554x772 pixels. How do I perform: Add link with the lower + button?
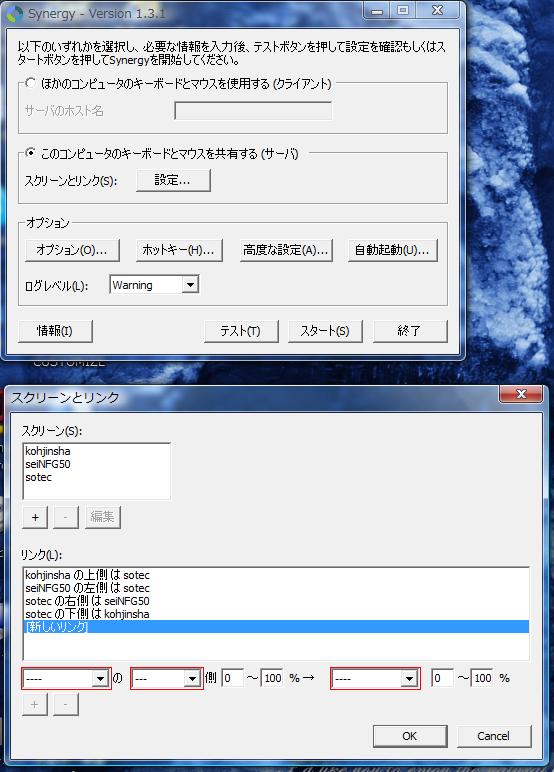(35, 705)
